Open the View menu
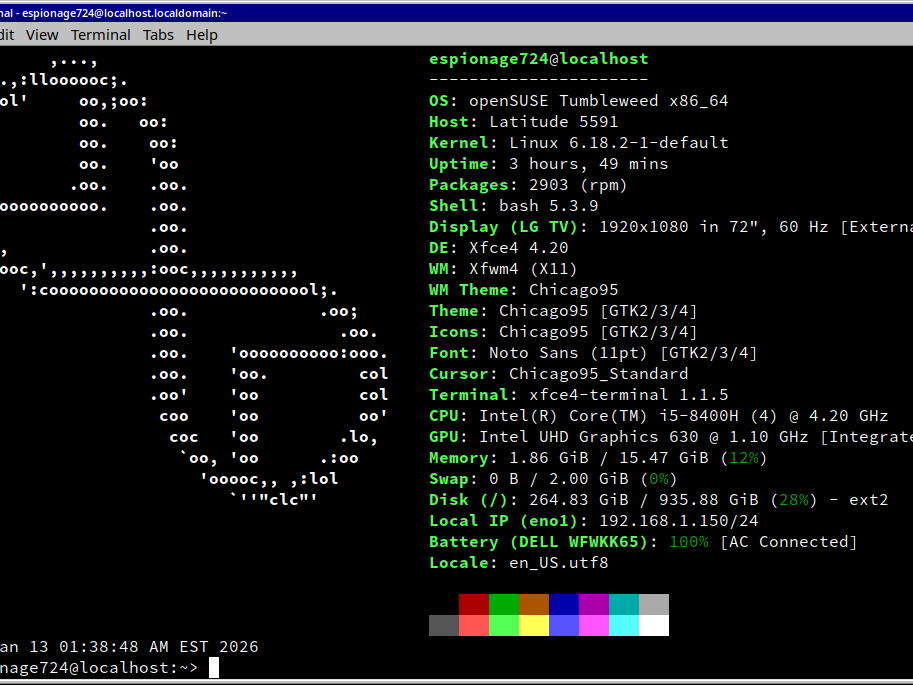913x685 pixels. tap(42, 34)
